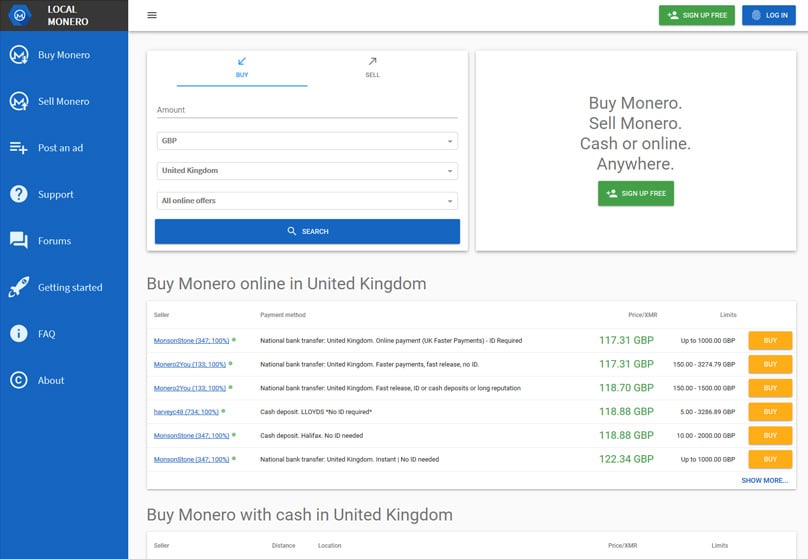
Task: Click SHOW MORE... under online offers
Action: (765, 480)
